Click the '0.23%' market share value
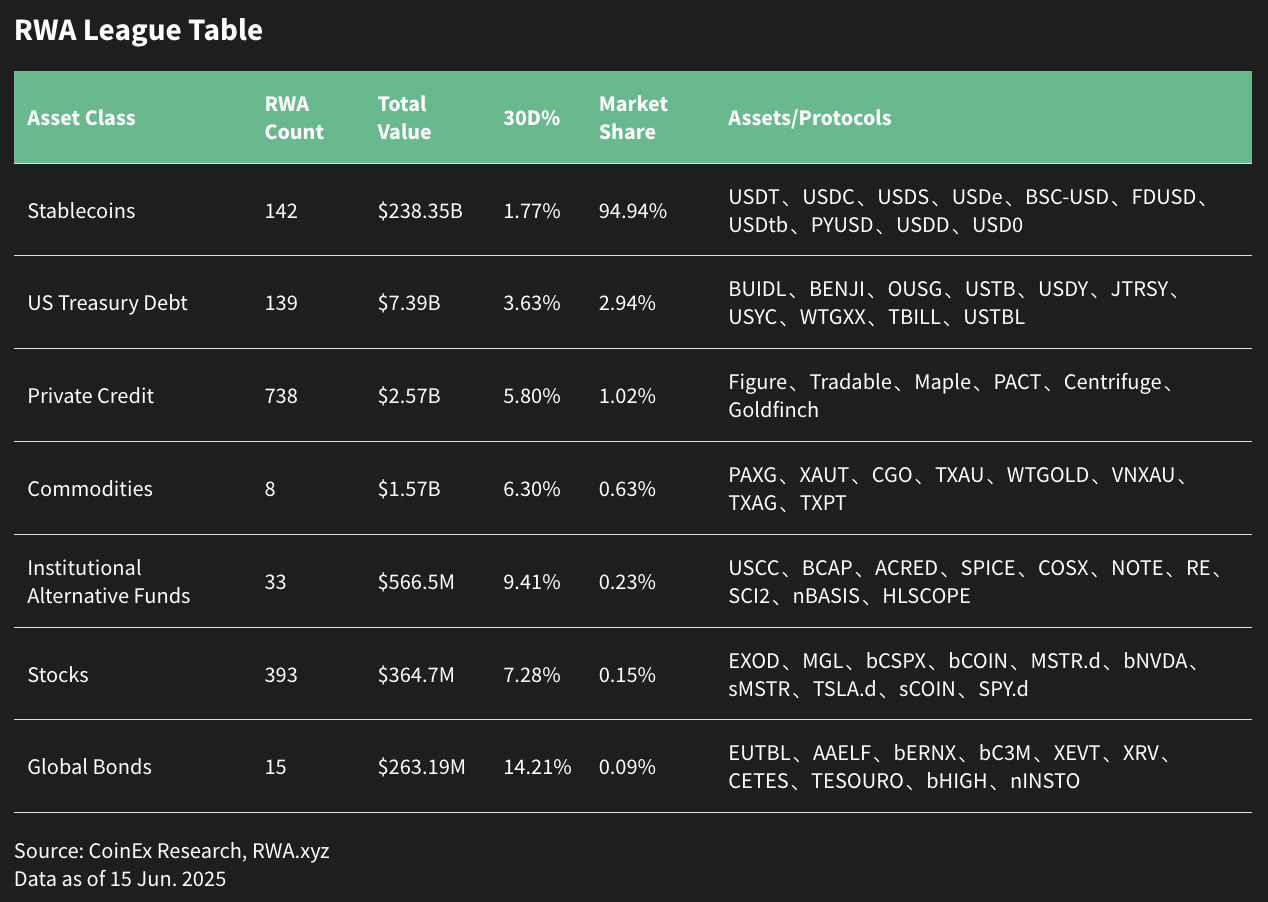The height and width of the screenshot is (902, 1268). click(x=627, y=582)
